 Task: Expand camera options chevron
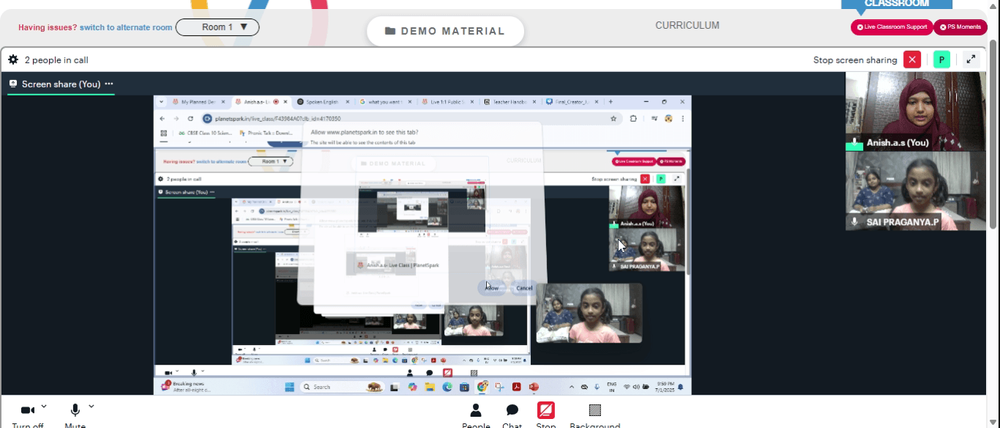44,406
